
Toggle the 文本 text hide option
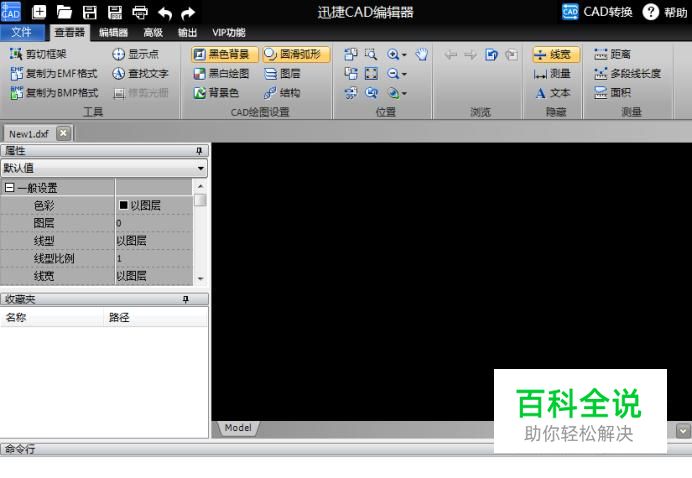coord(552,93)
